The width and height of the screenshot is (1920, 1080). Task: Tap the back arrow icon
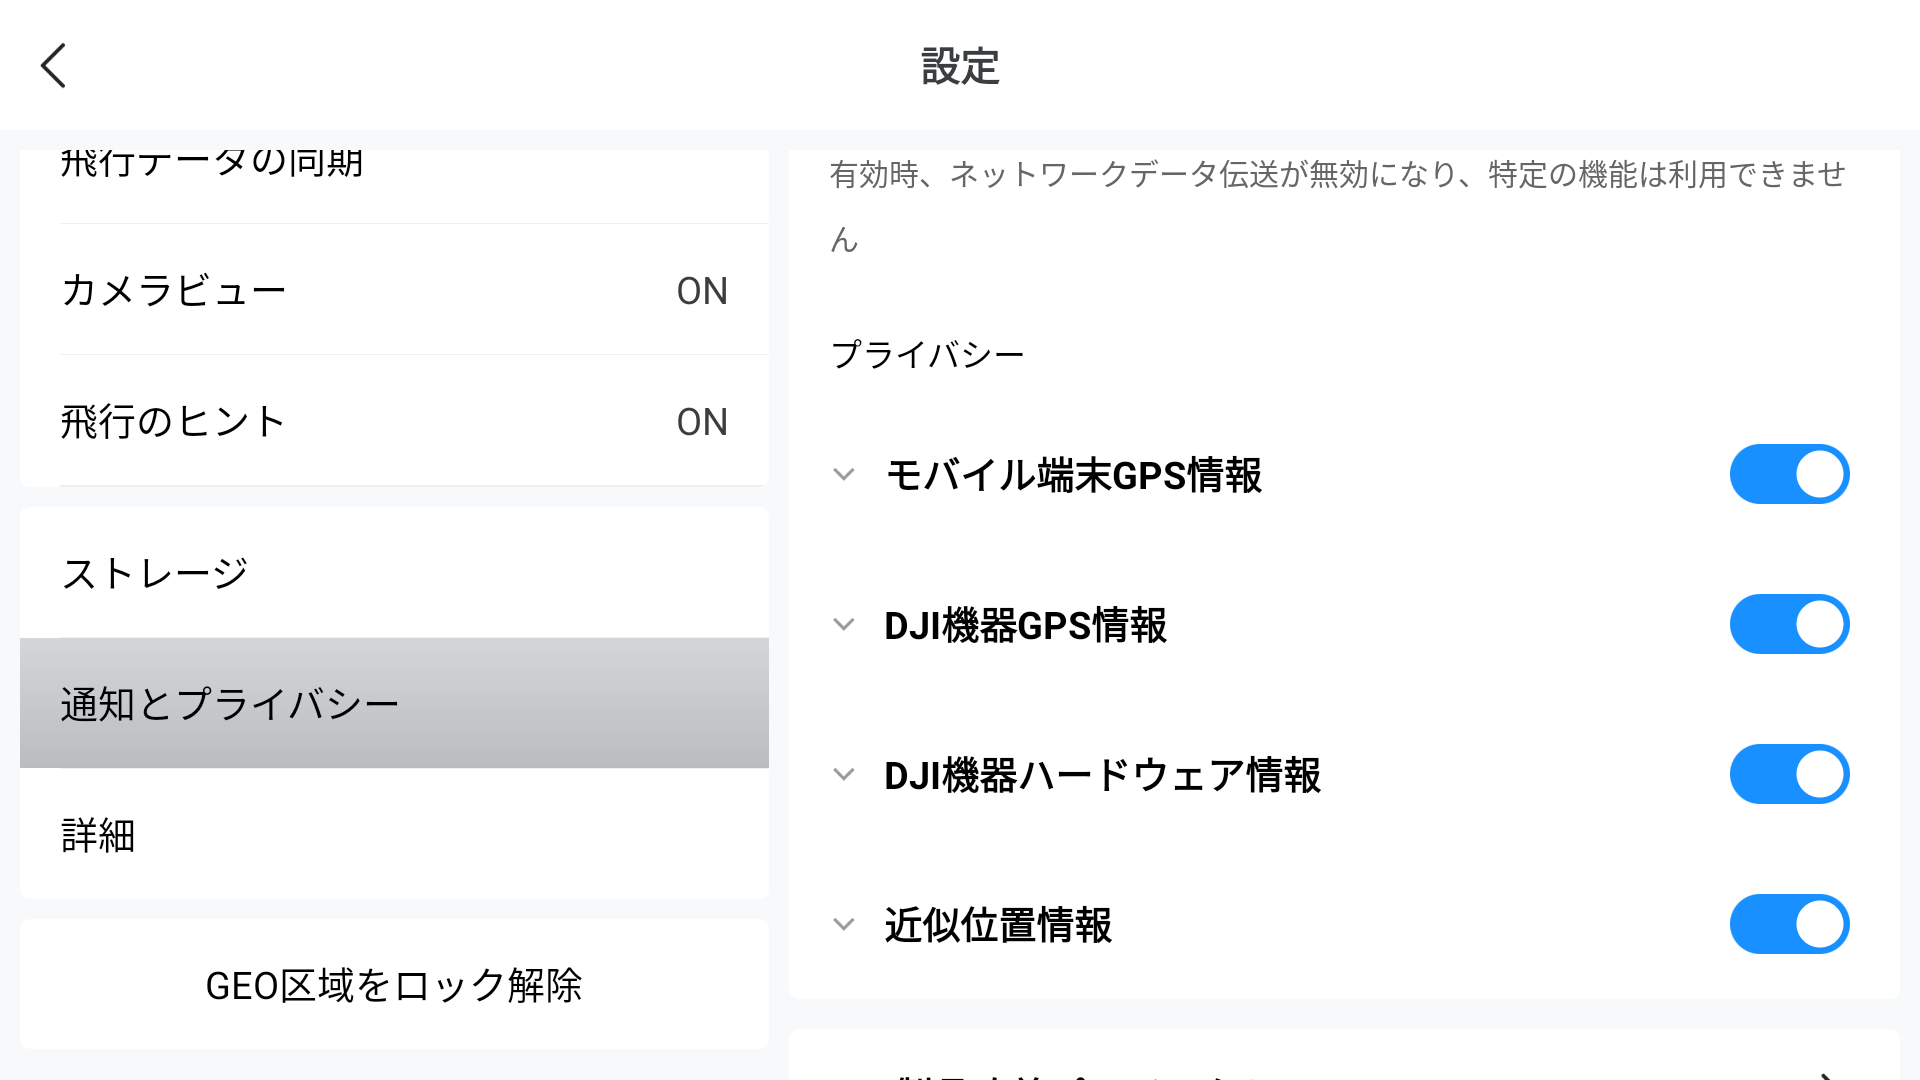[54, 66]
